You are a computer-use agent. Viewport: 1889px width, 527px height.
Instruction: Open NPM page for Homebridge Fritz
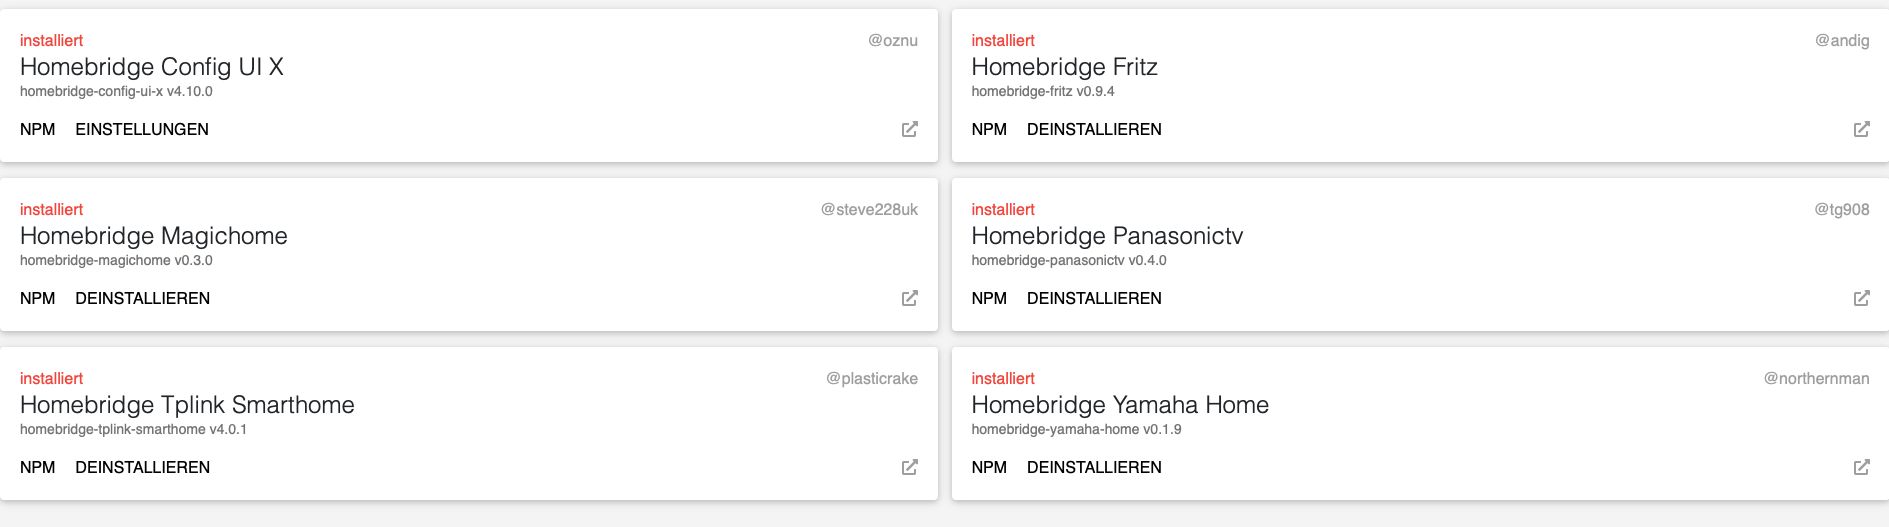989,129
